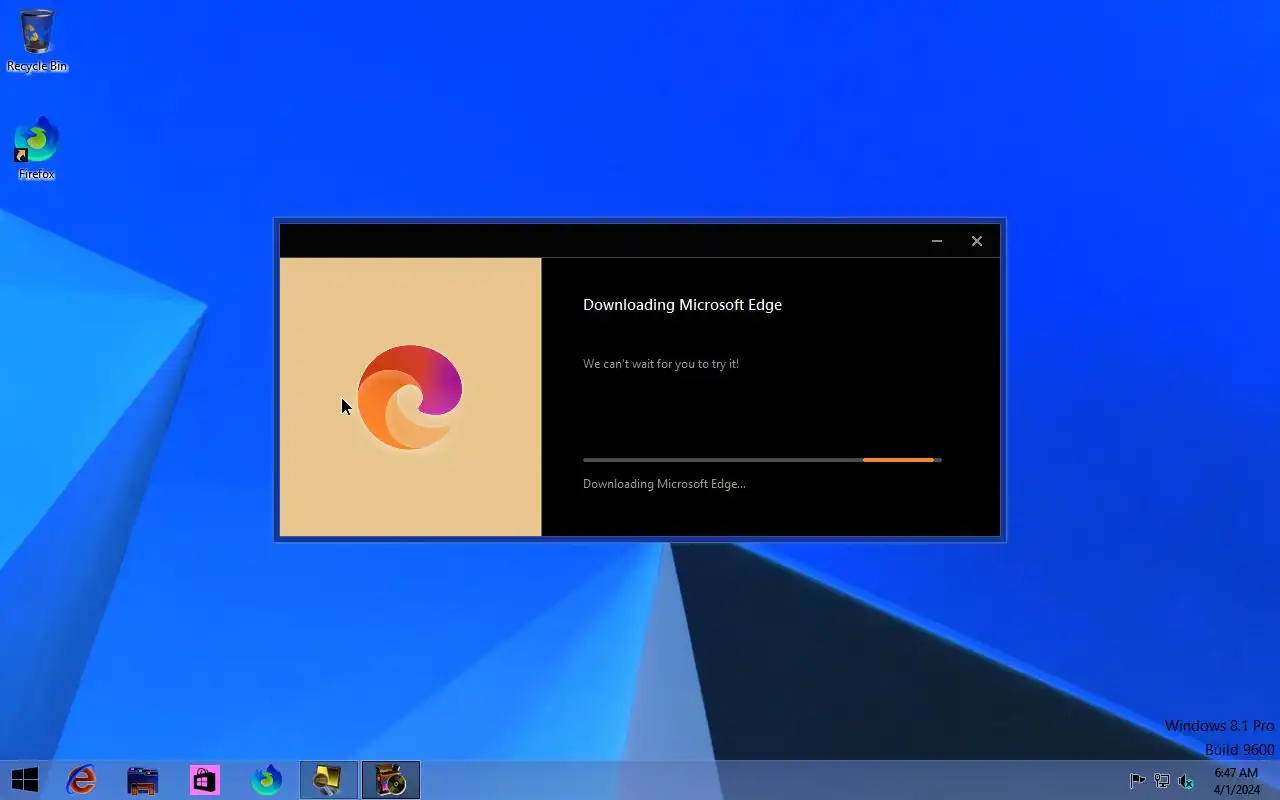Viewport: 1280px width, 800px height.
Task: Select the Firefox desktop shortcut
Action: (37, 149)
